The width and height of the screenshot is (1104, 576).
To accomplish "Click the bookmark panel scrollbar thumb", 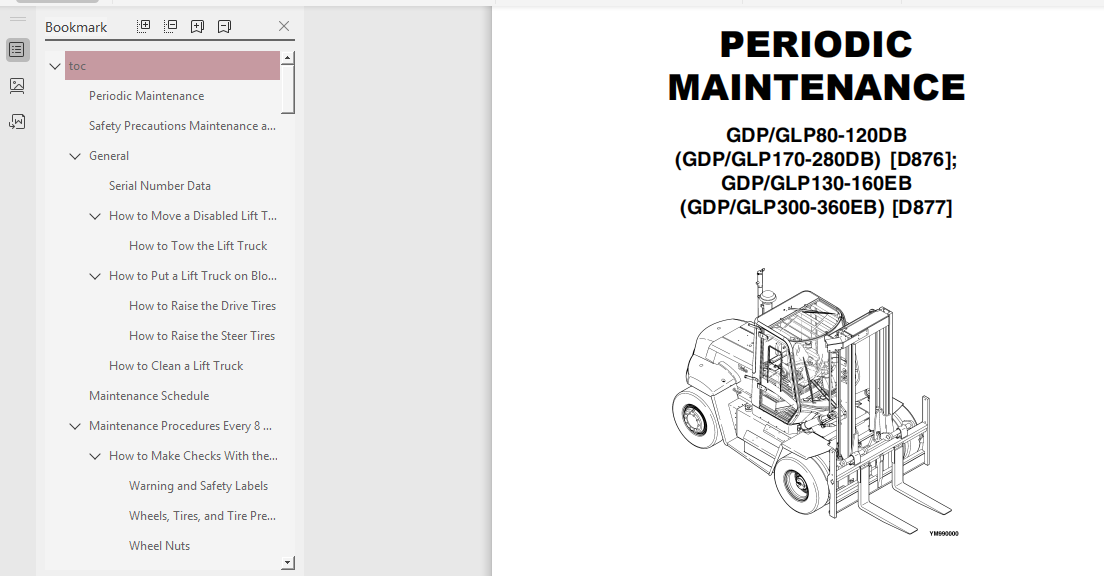I will tap(287, 89).
